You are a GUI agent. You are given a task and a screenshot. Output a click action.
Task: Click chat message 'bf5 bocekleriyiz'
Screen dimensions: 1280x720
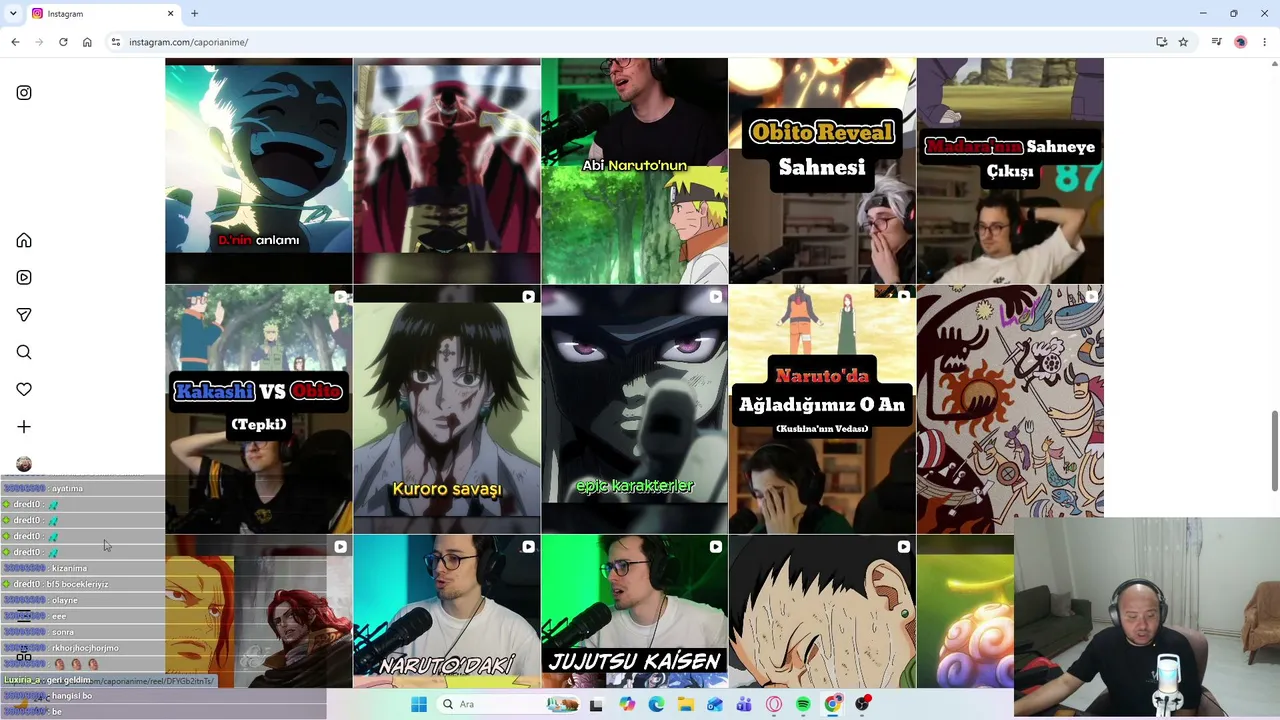click(x=77, y=584)
